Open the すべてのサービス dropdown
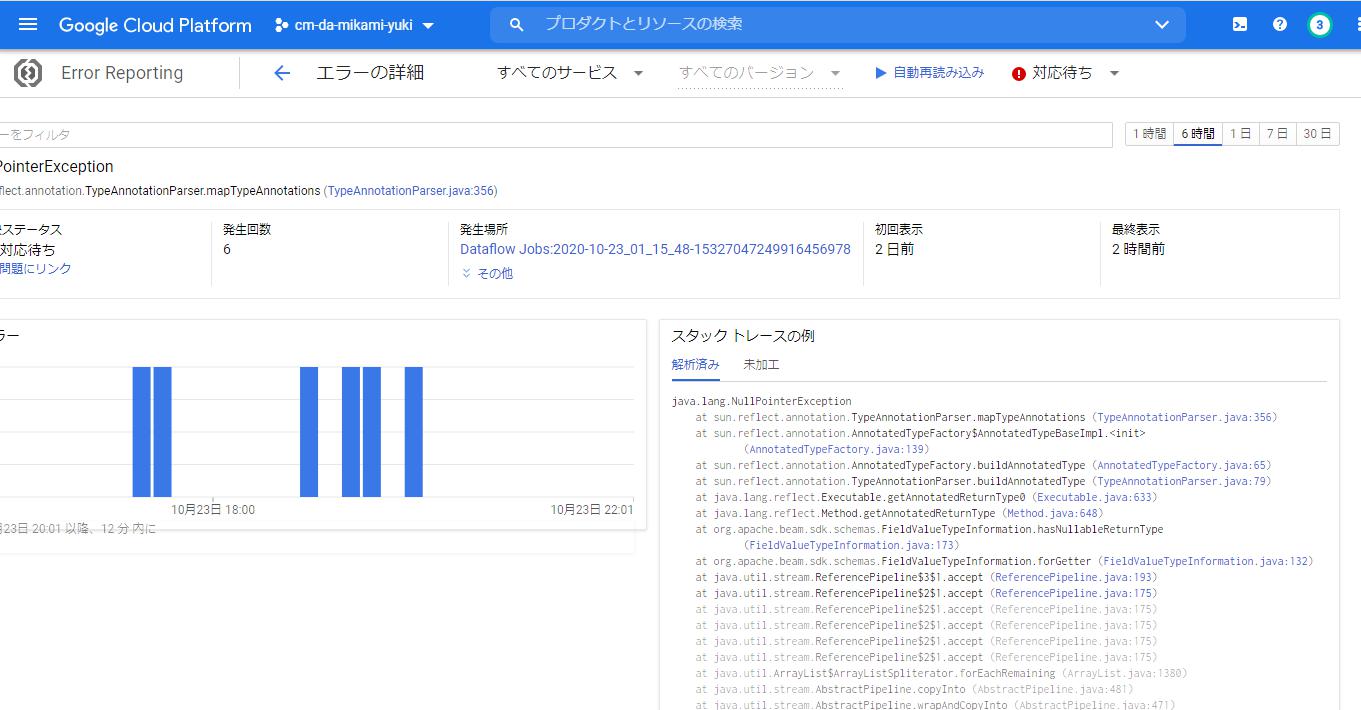The image size is (1361, 710). tap(569, 72)
